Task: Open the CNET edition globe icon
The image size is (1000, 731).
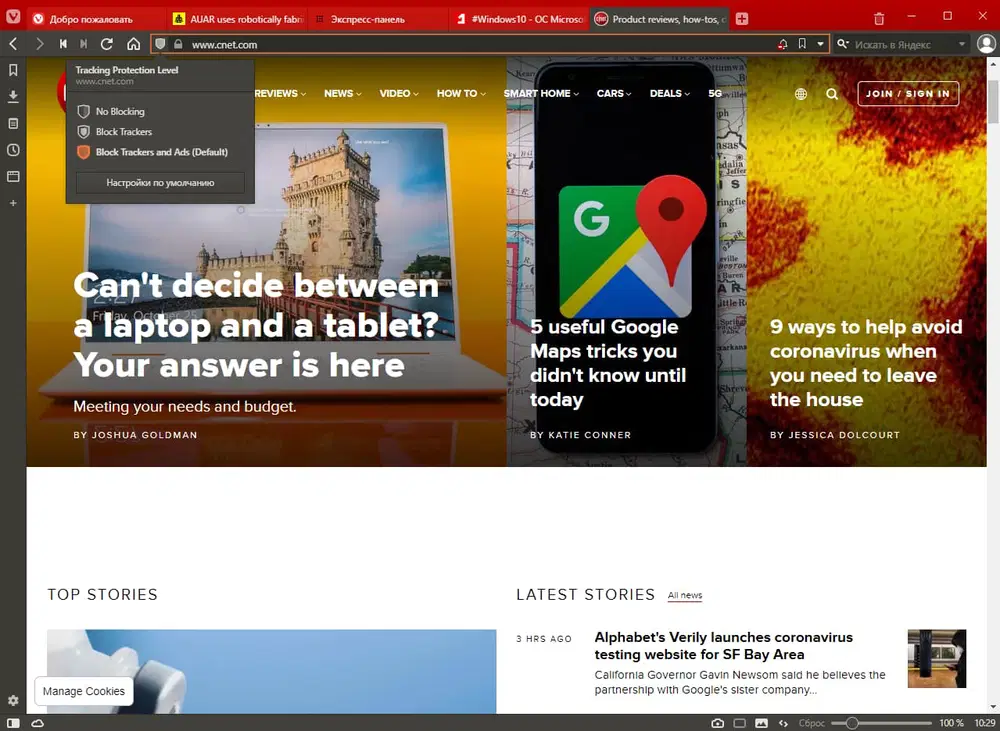Action: [801, 94]
